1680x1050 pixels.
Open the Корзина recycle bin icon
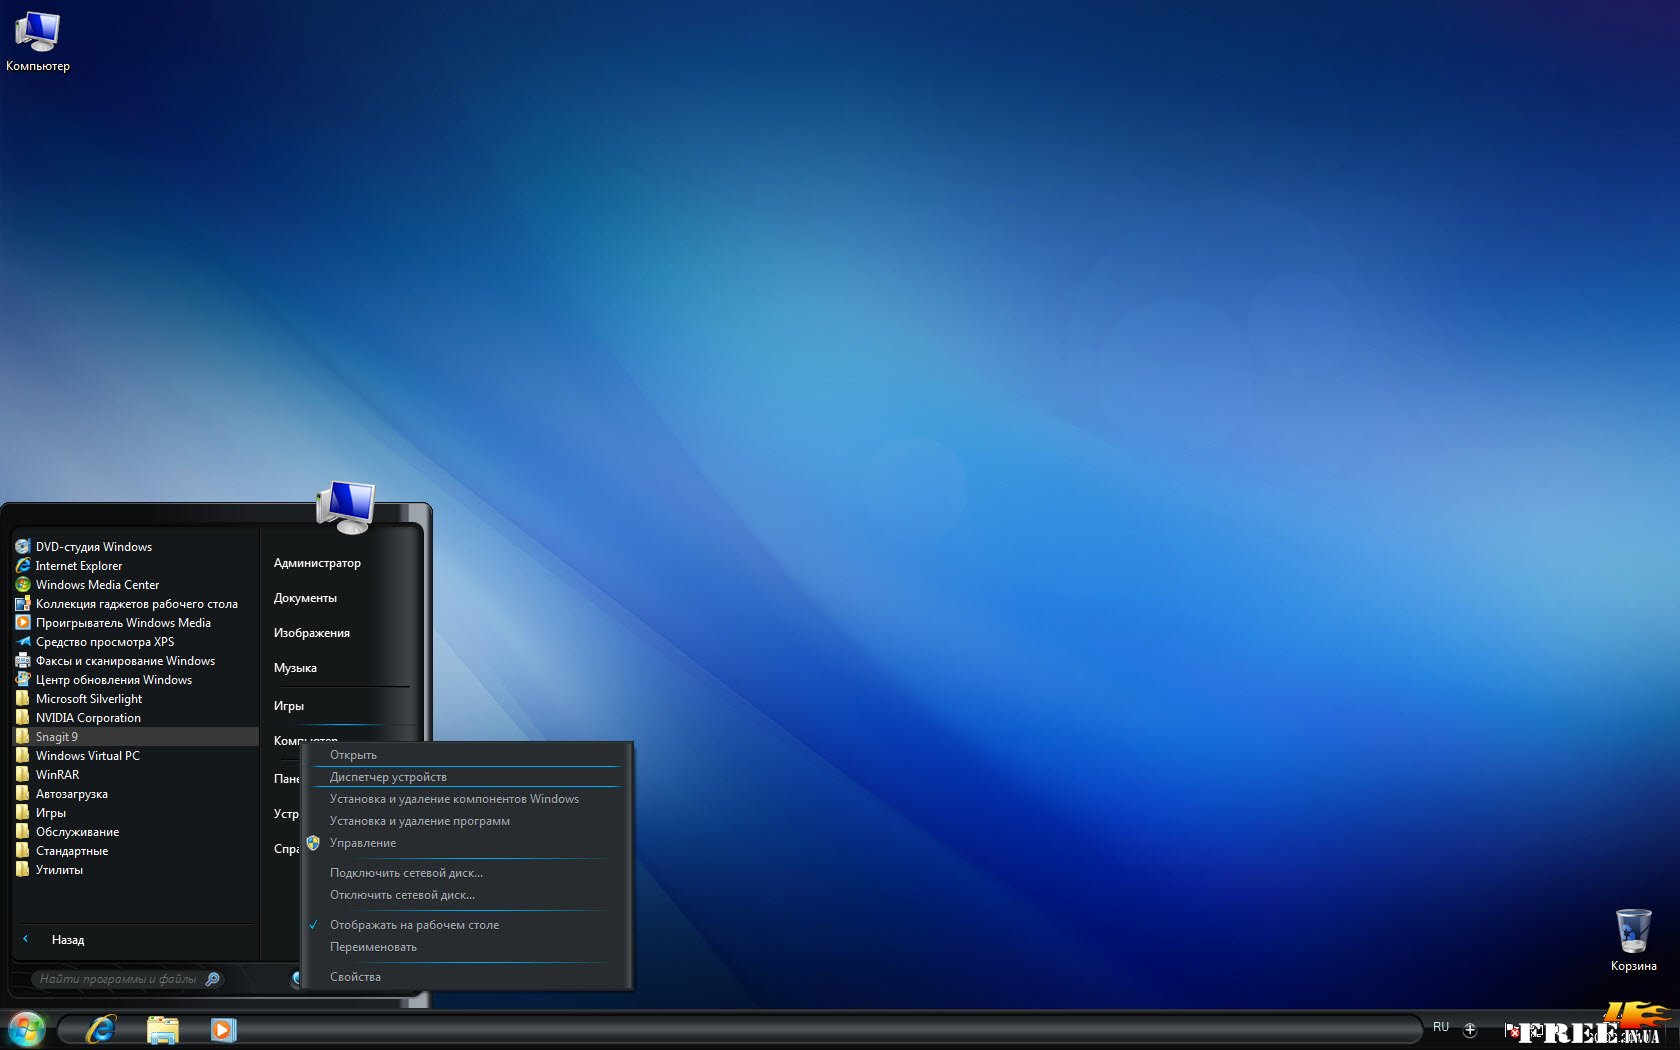1633,940
